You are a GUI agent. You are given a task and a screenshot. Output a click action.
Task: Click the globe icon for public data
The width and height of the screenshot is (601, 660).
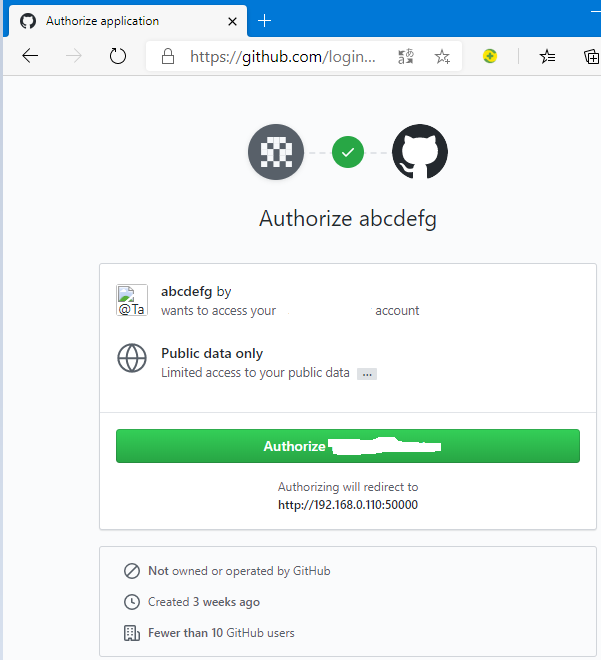pos(132,358)
